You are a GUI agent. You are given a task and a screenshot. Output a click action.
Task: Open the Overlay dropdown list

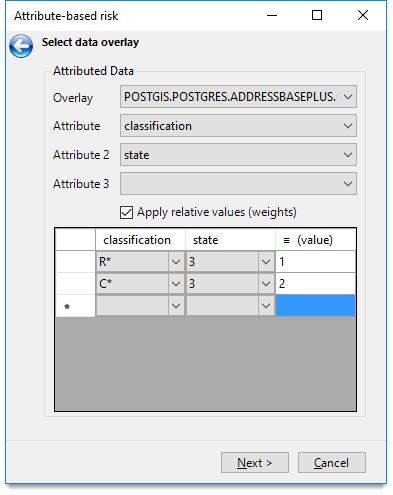click(238, 97)
